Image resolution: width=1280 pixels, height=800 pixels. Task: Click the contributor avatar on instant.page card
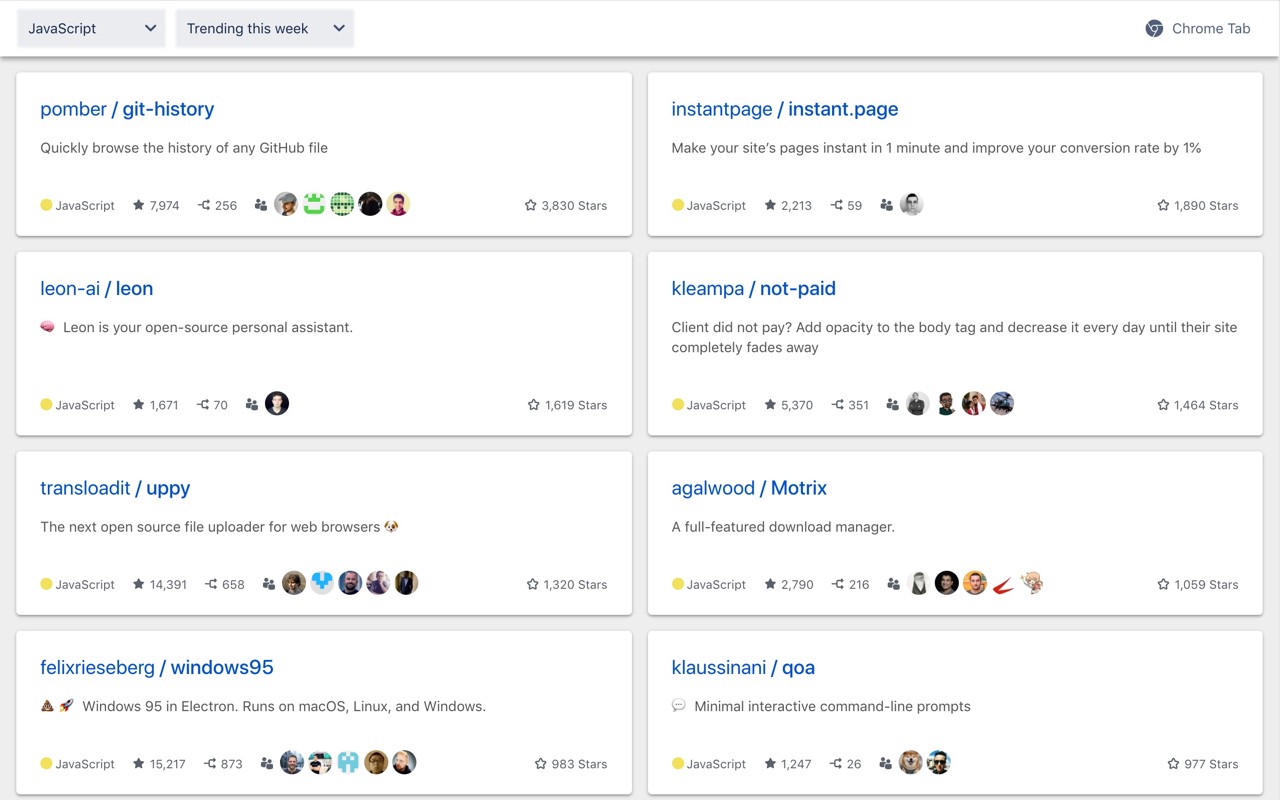(x=911, y=204)
